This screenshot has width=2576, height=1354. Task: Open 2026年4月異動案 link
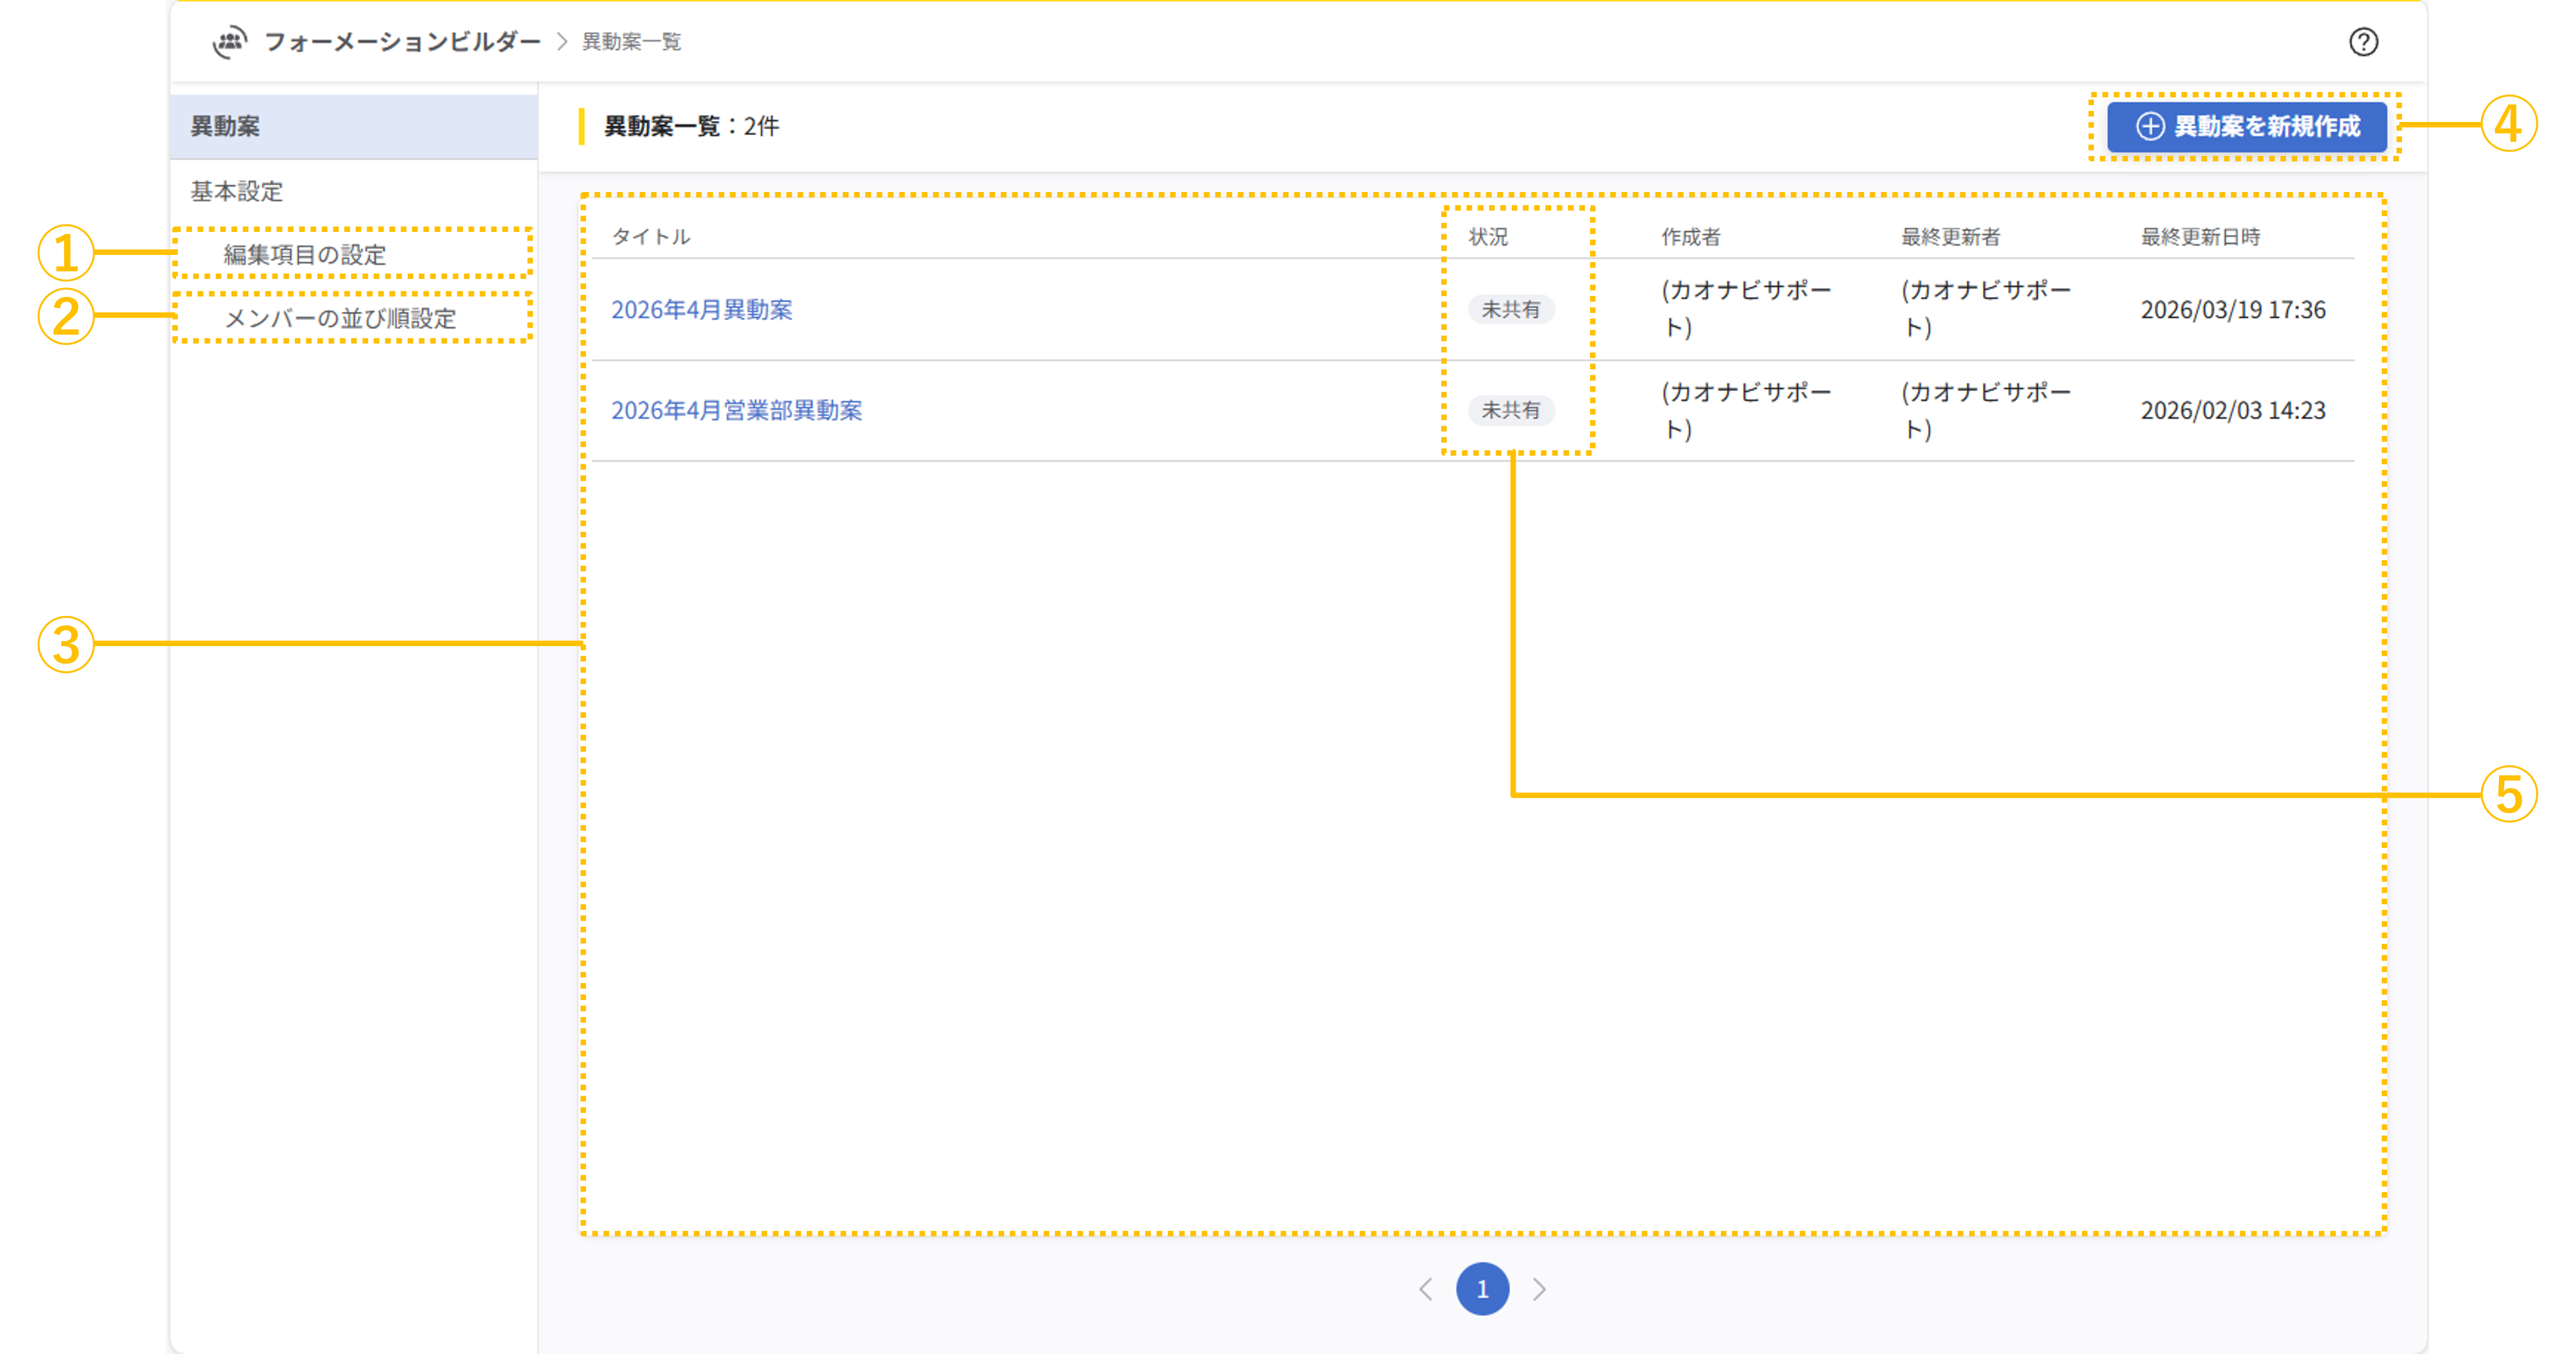tap(701, 310)
